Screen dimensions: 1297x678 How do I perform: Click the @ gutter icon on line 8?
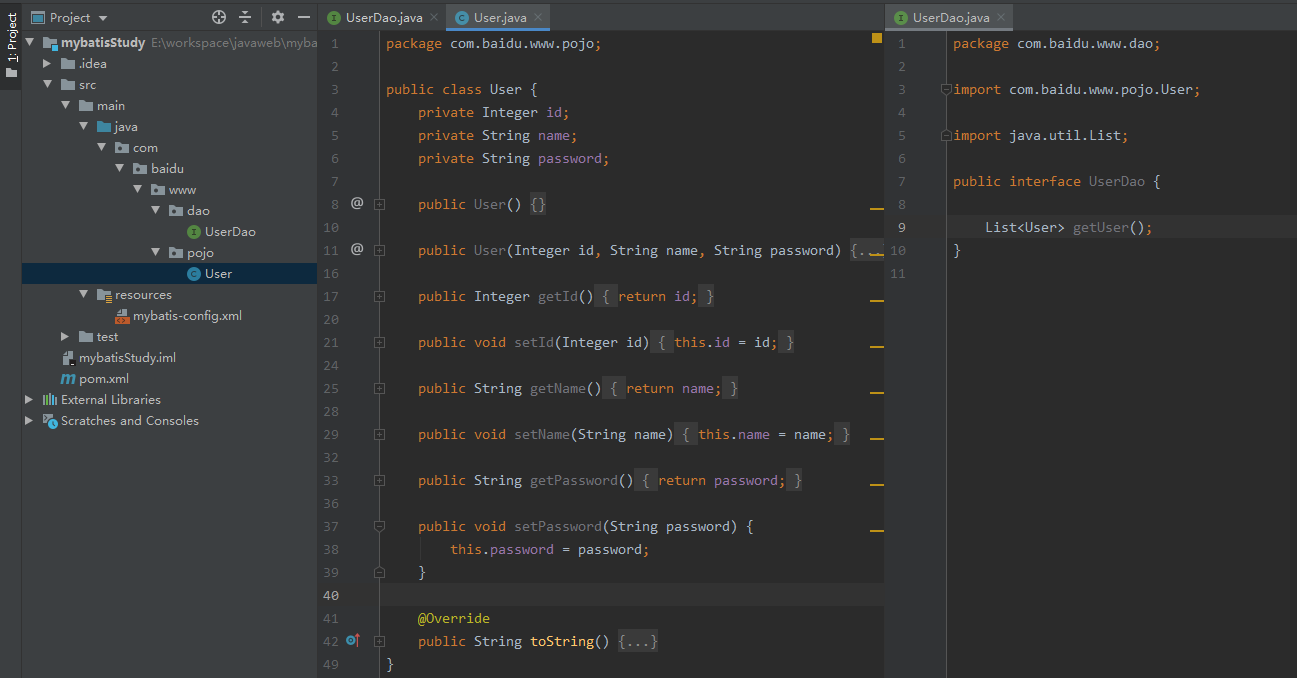pyautogui.click(x=357, y=203)
